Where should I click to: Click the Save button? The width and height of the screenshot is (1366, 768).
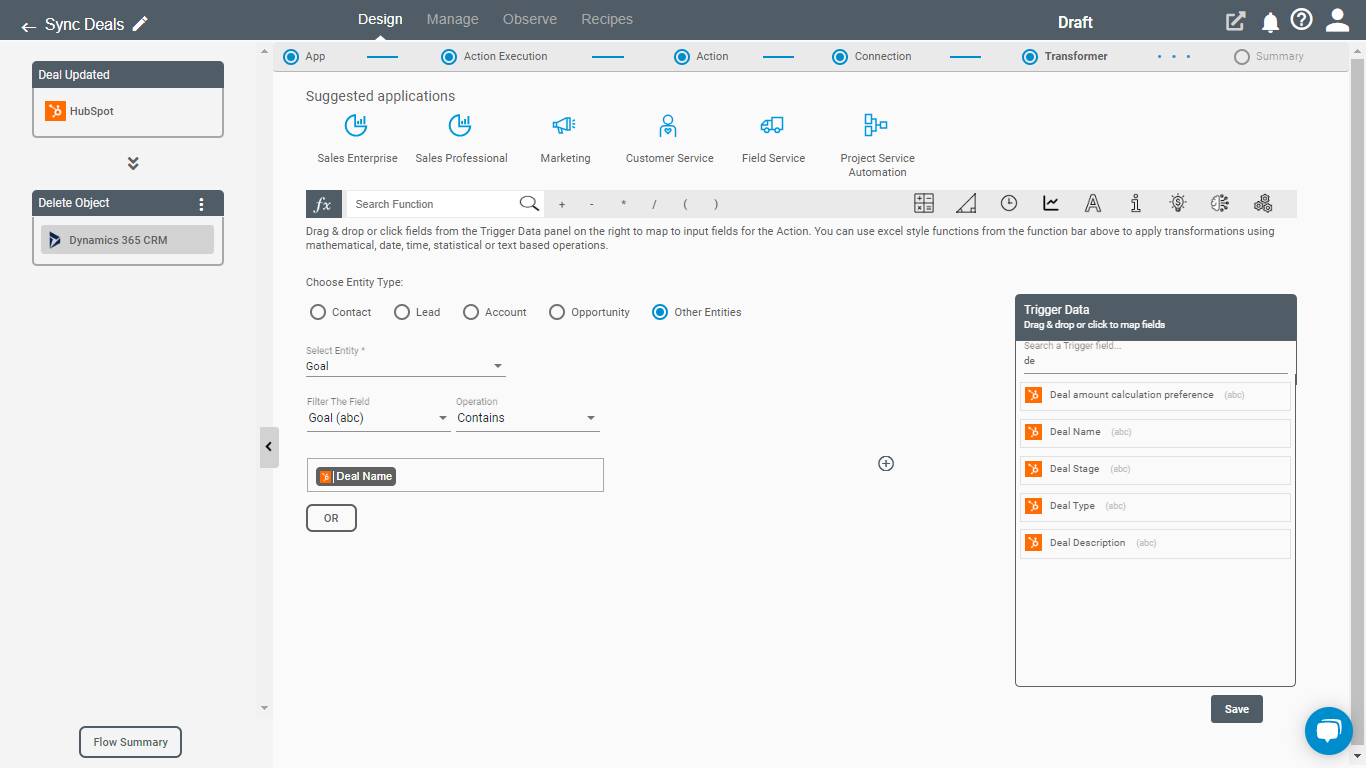pos(1237,709)
